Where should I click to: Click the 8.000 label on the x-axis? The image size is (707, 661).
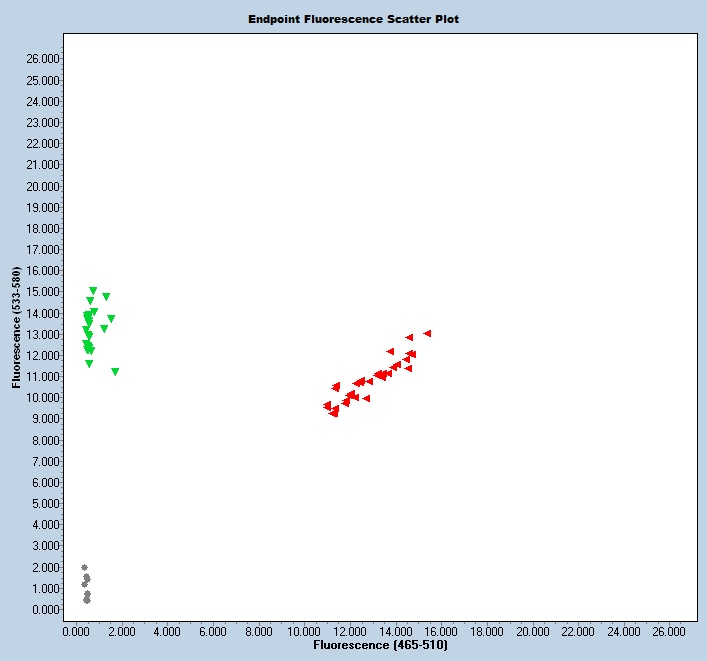pyautogui.click(x=258, y=631)
